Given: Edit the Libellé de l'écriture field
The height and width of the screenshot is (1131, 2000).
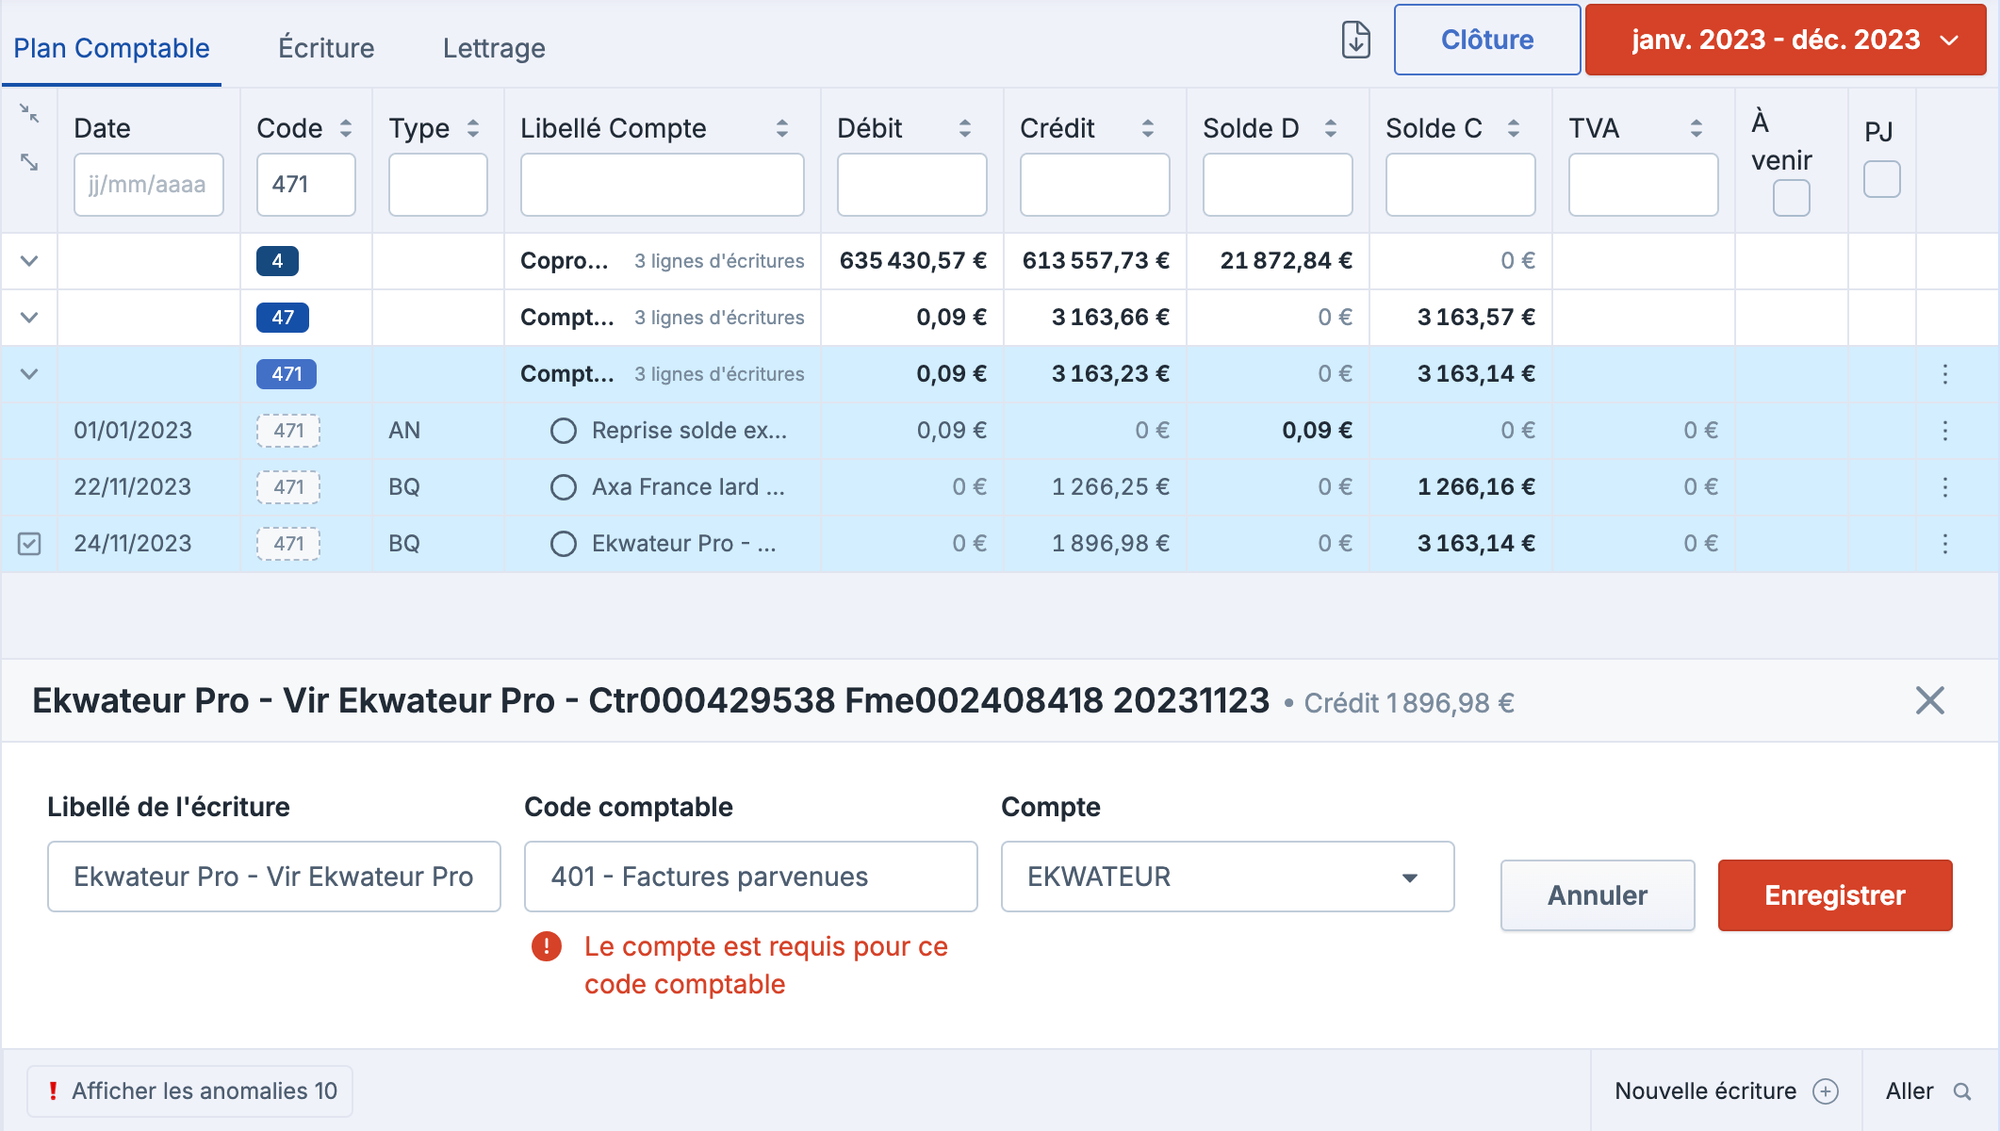Looking at the screenshot, I should point(274,877).
